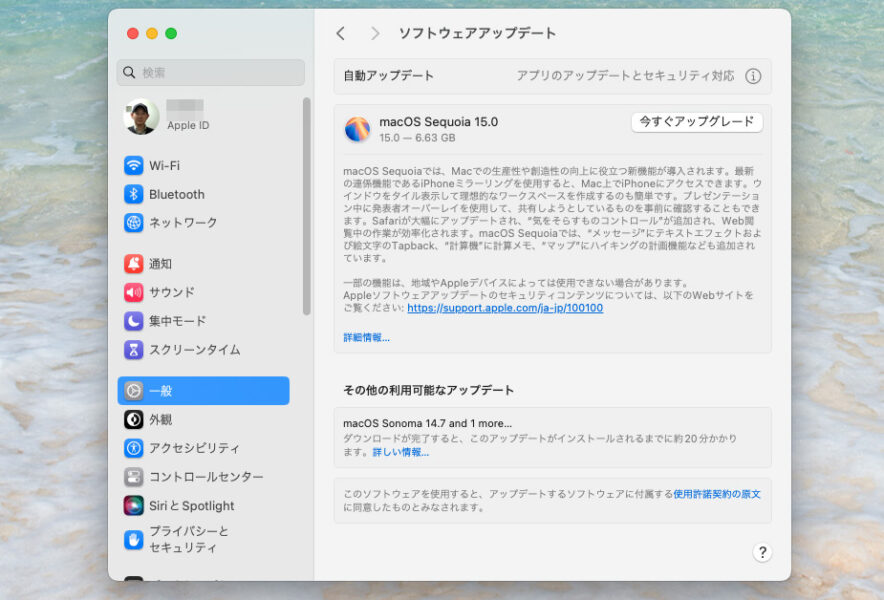The image size is (884, 600).
Task: Open the 使用許諾契約の原文 link
Action: pos(717,494)
